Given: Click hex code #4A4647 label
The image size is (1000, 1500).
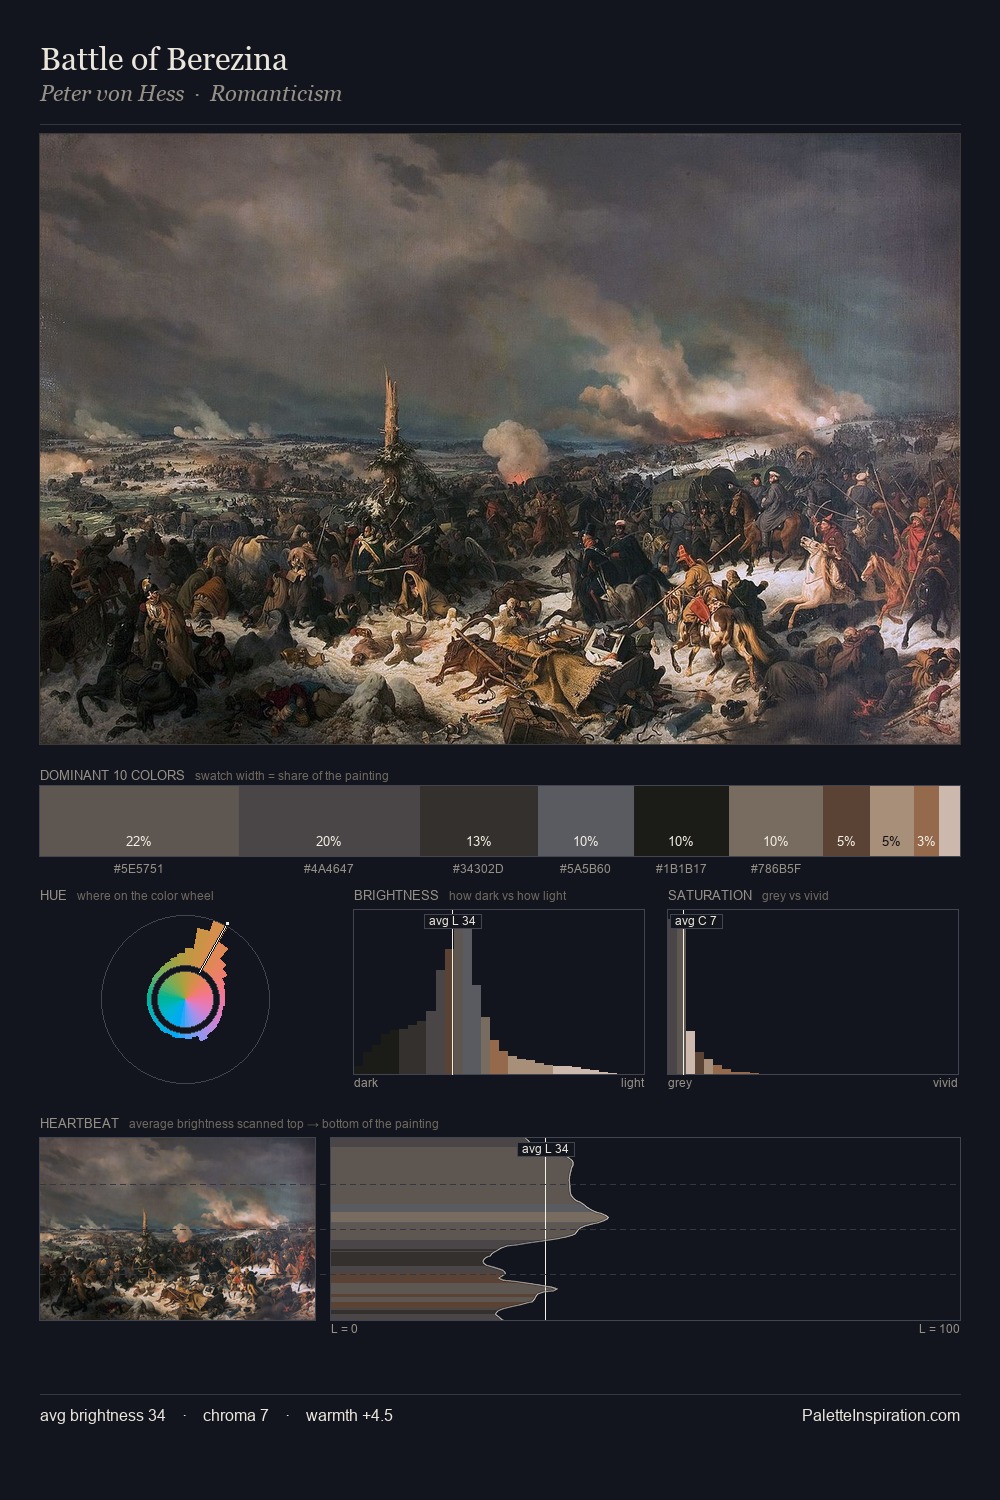Looking at the screenshot, I should click(x=329, y=869).
